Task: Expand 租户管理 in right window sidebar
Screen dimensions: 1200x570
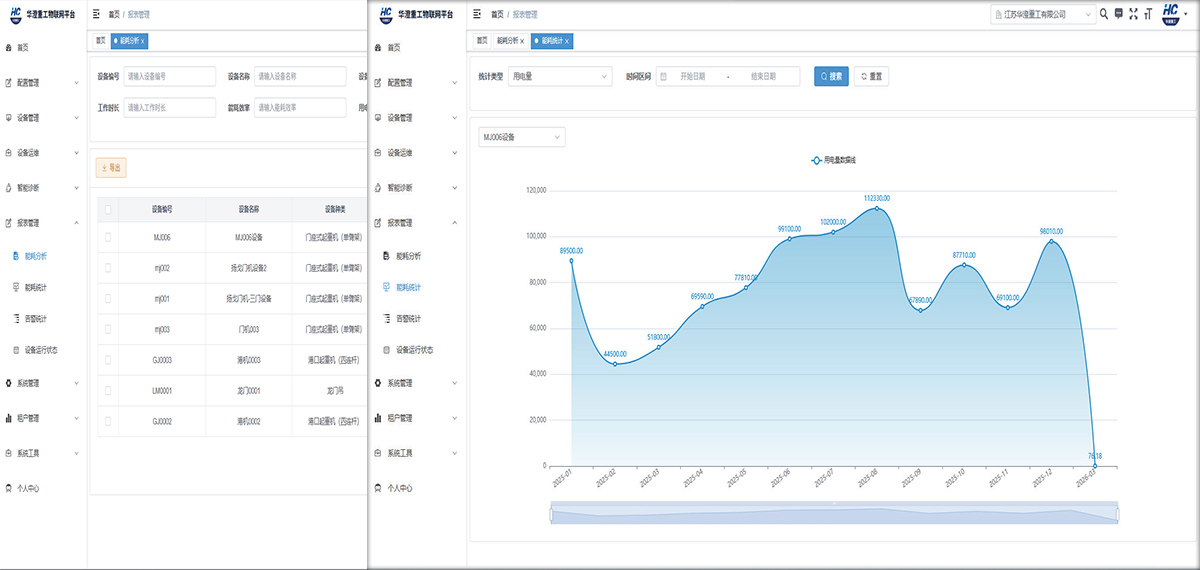Action: tap(418, 418)
